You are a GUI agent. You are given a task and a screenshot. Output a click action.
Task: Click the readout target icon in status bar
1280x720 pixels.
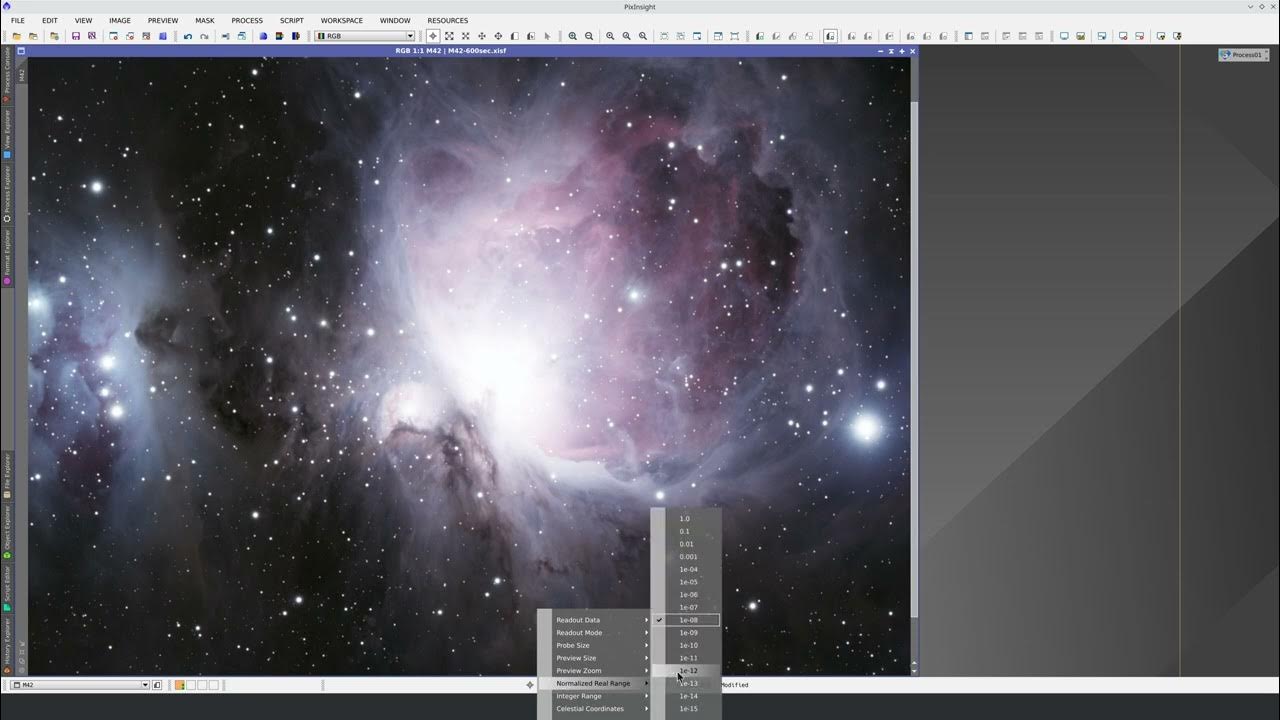[x=530, y=685]
